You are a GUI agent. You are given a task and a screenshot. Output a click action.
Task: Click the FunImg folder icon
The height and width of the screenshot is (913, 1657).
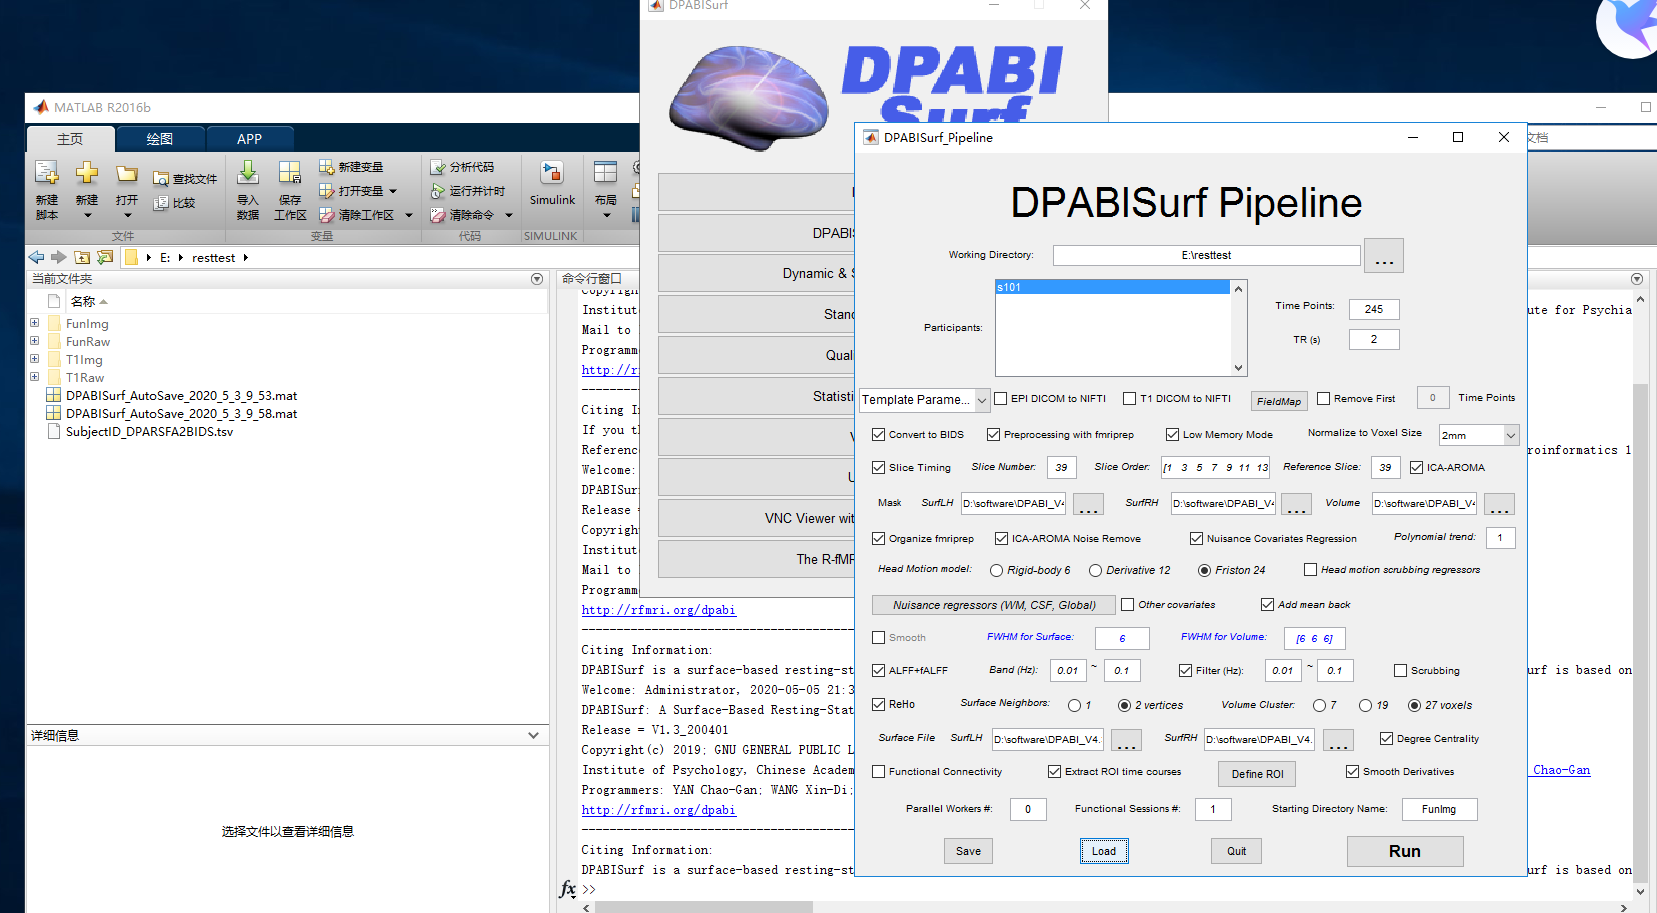tap(54, 323)
